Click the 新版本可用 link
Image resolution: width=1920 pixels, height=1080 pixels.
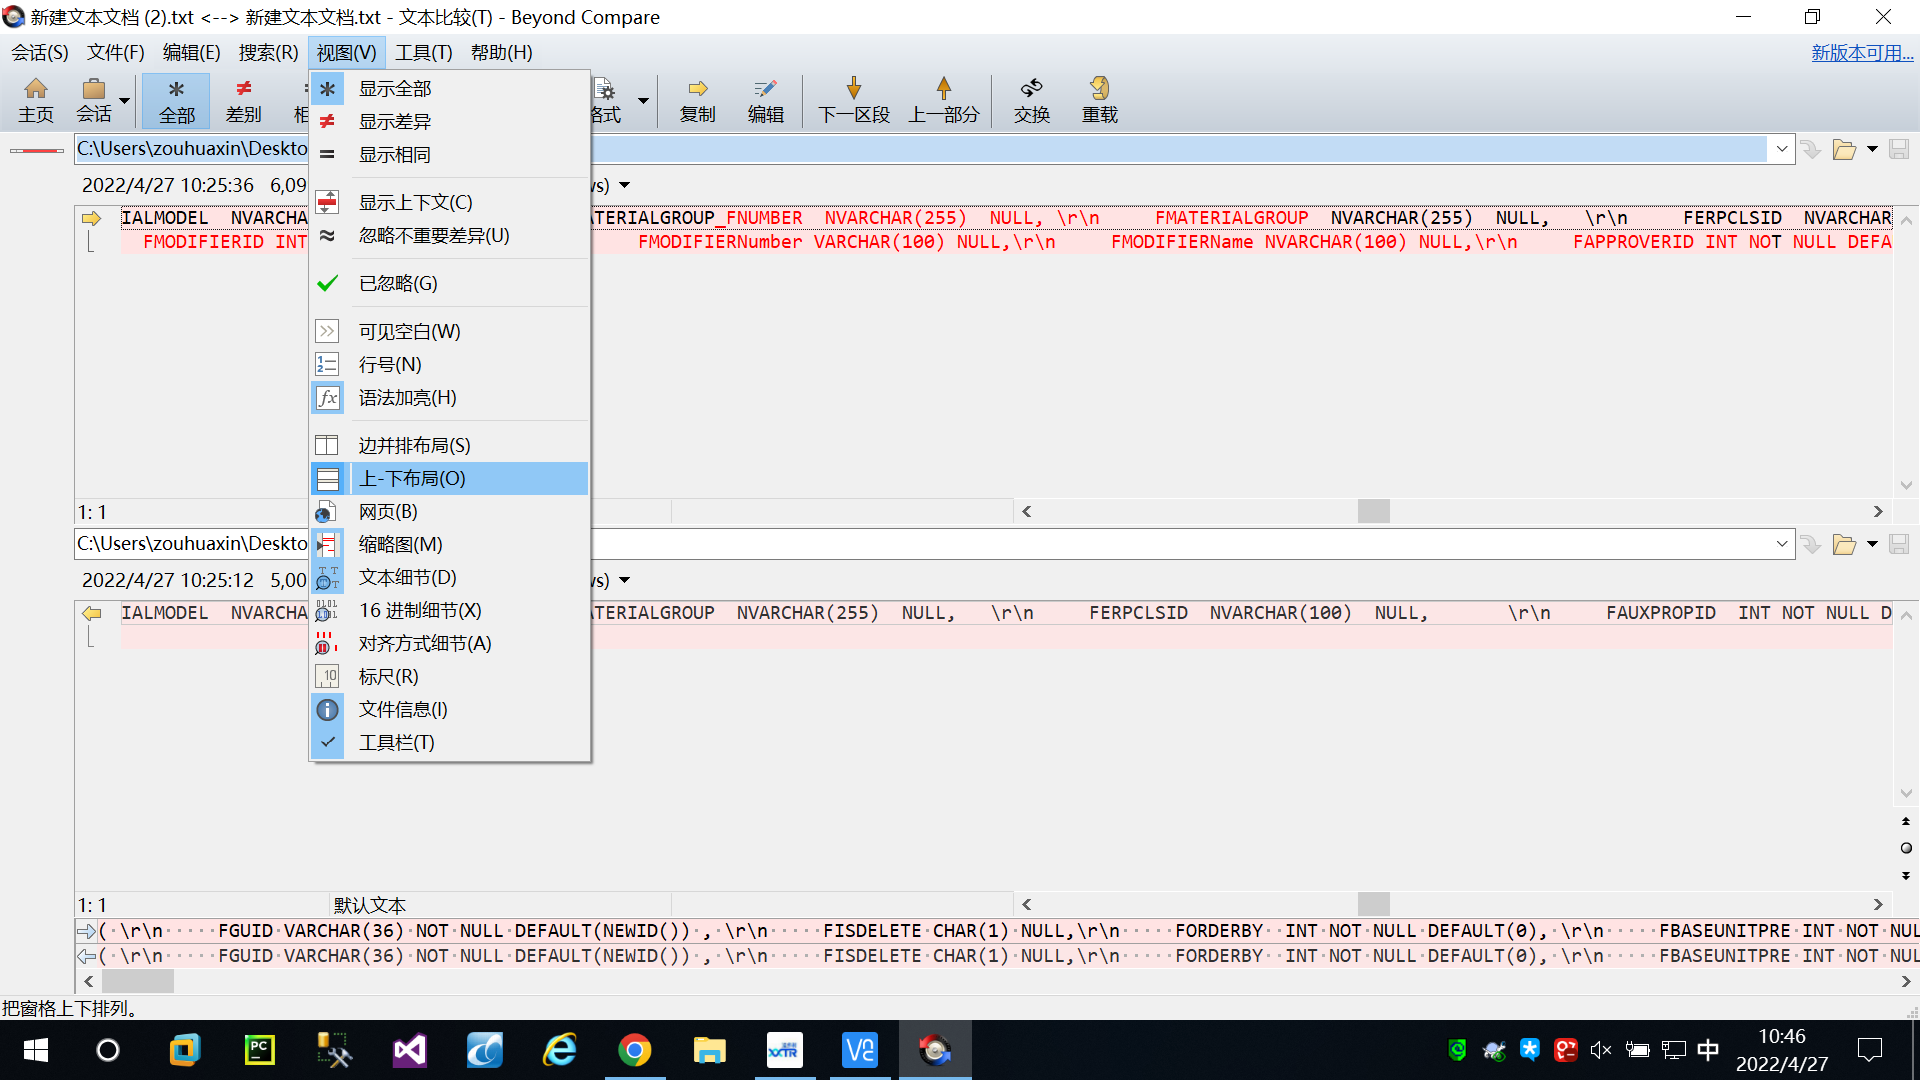click(x=1861, y=52)
